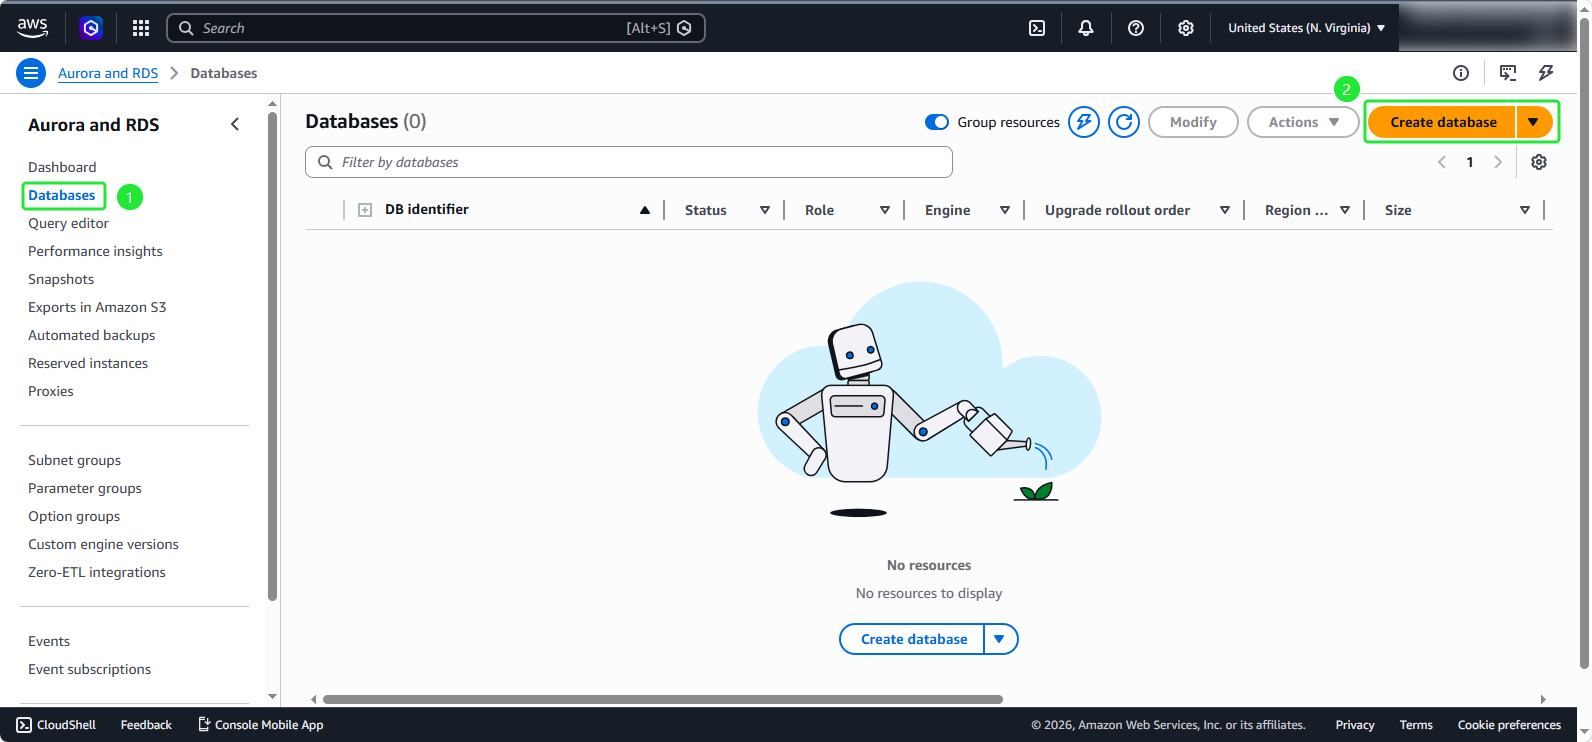Open Exports in Amazon S3

(97, 307)
